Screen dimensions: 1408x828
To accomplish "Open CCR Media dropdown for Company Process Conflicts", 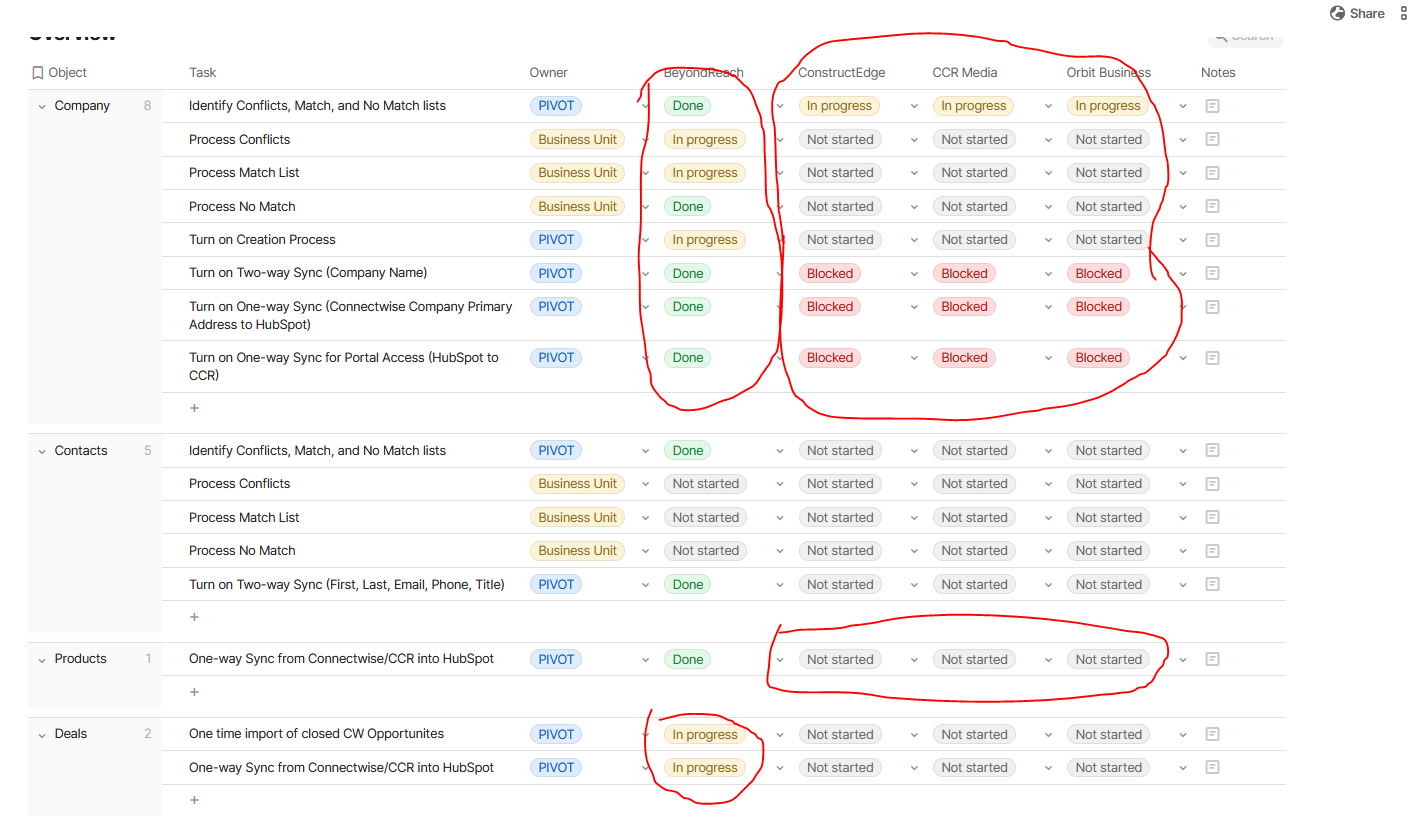I will point(1048,140).
